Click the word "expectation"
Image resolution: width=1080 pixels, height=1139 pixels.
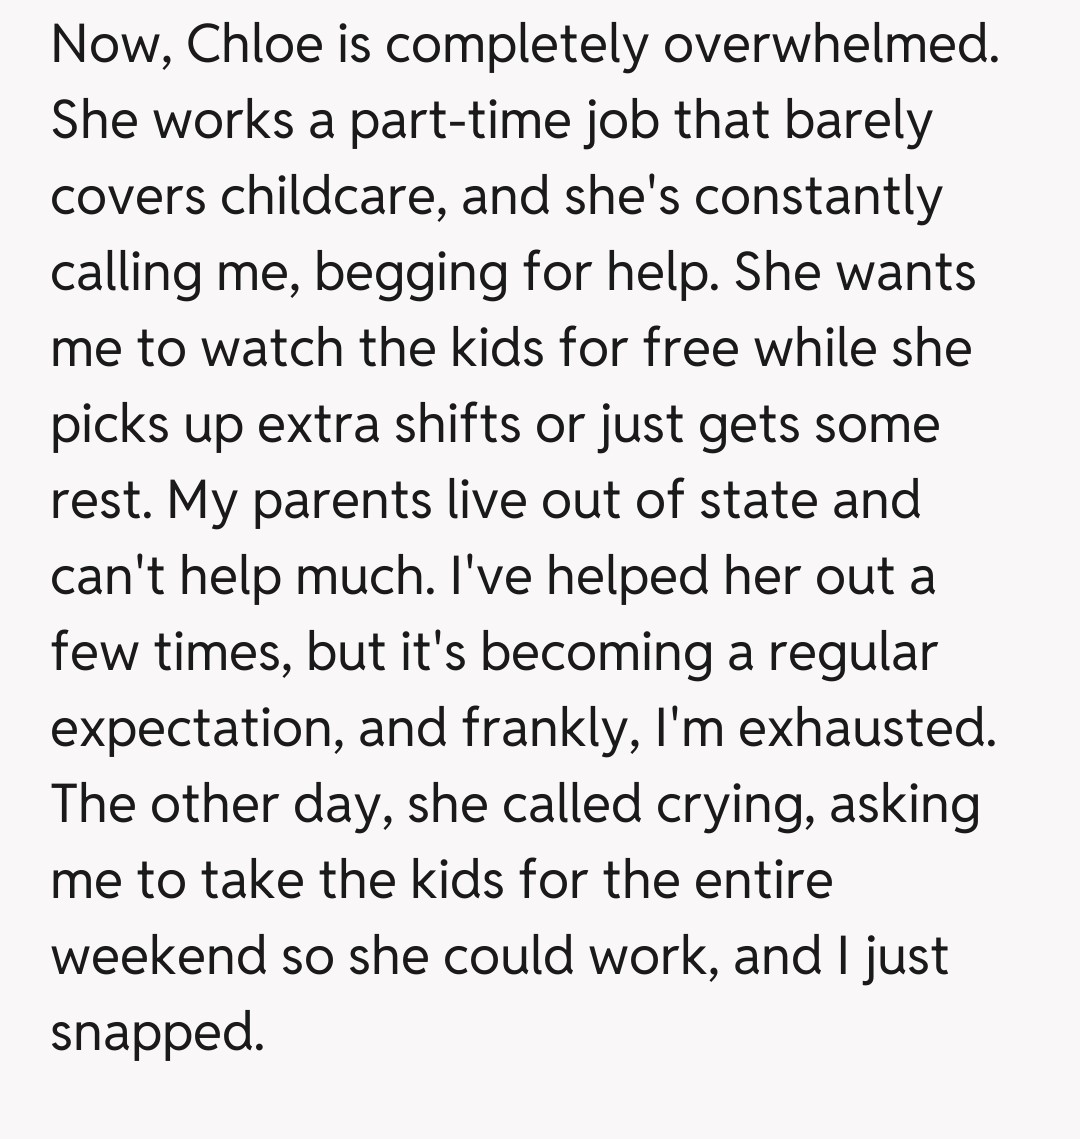pos(192,728)
